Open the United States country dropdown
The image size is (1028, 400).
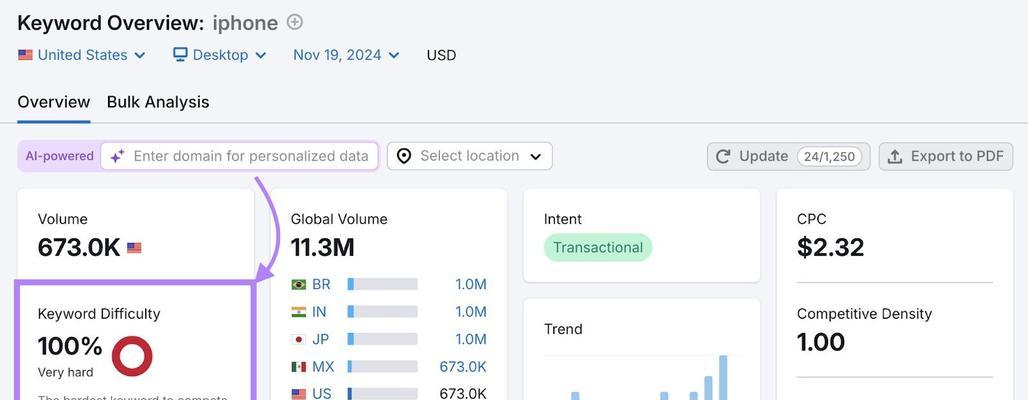82,55
